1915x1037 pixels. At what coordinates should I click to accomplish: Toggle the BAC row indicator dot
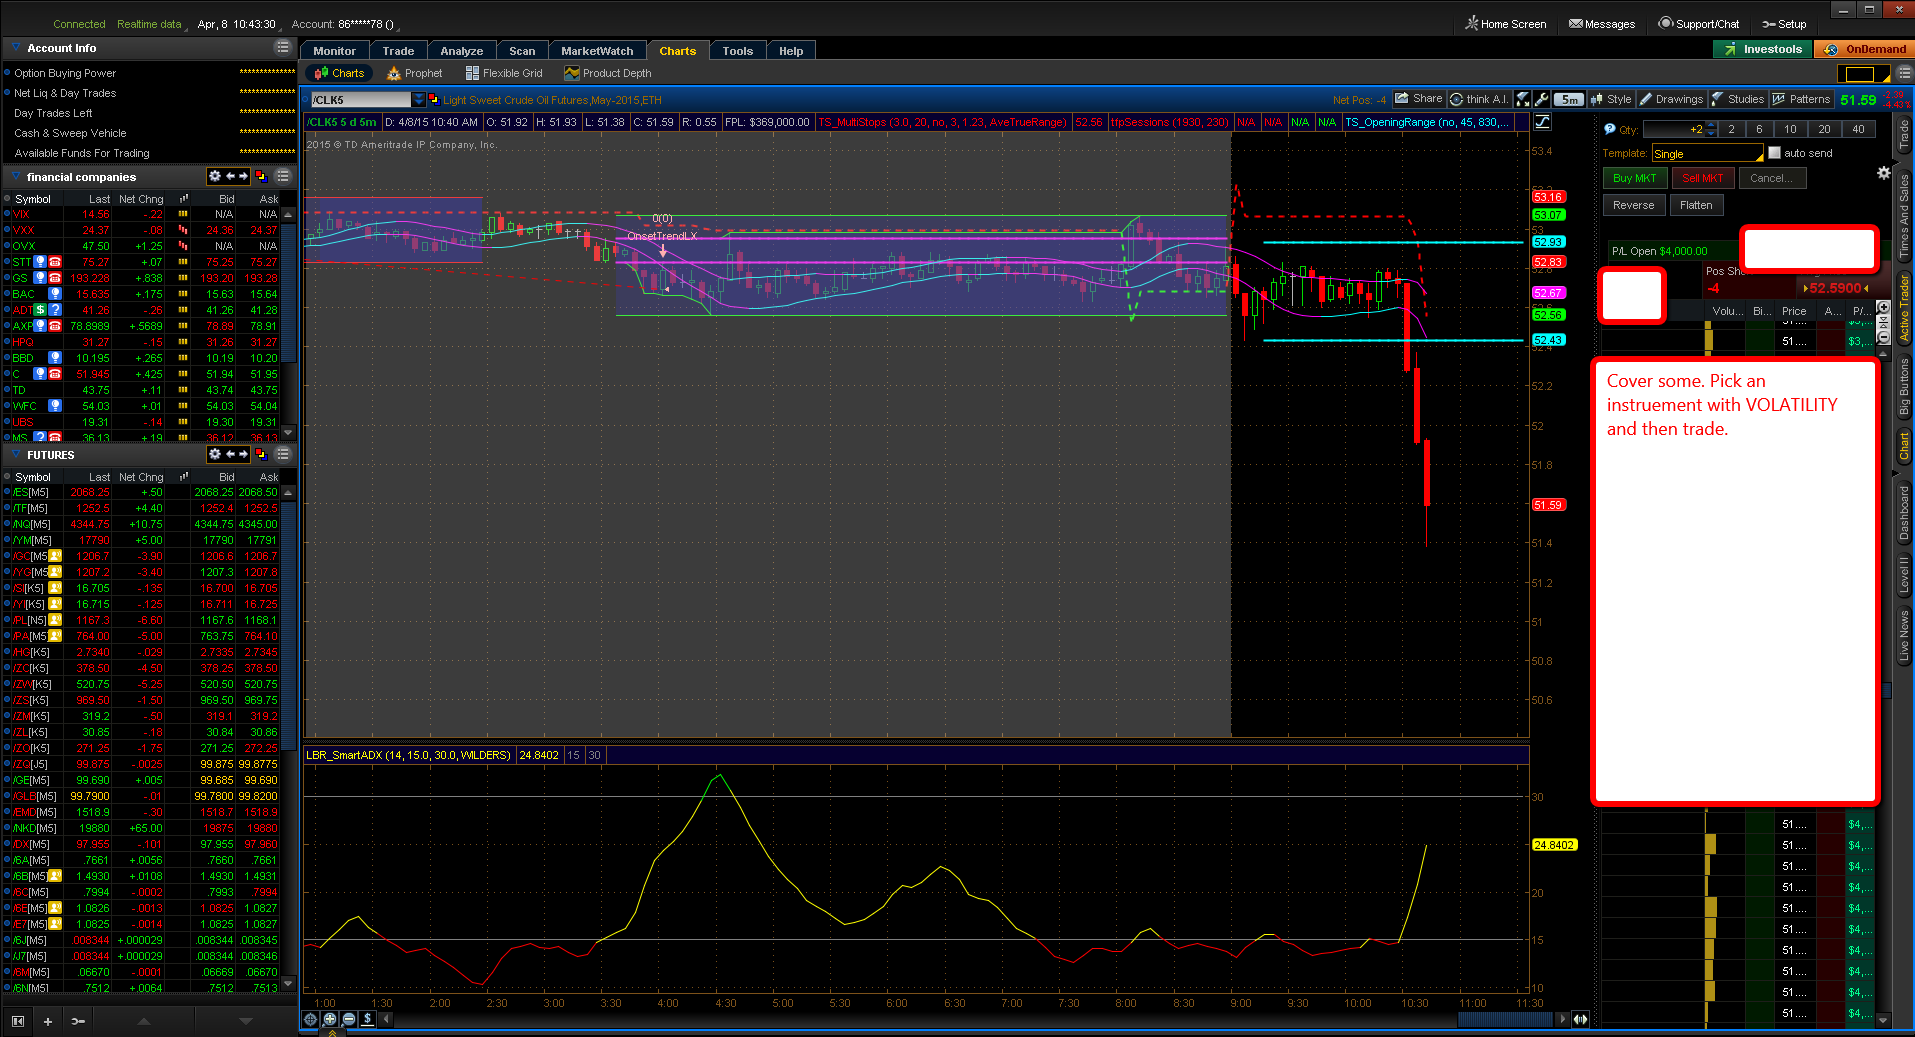click(x=8, y=294)
